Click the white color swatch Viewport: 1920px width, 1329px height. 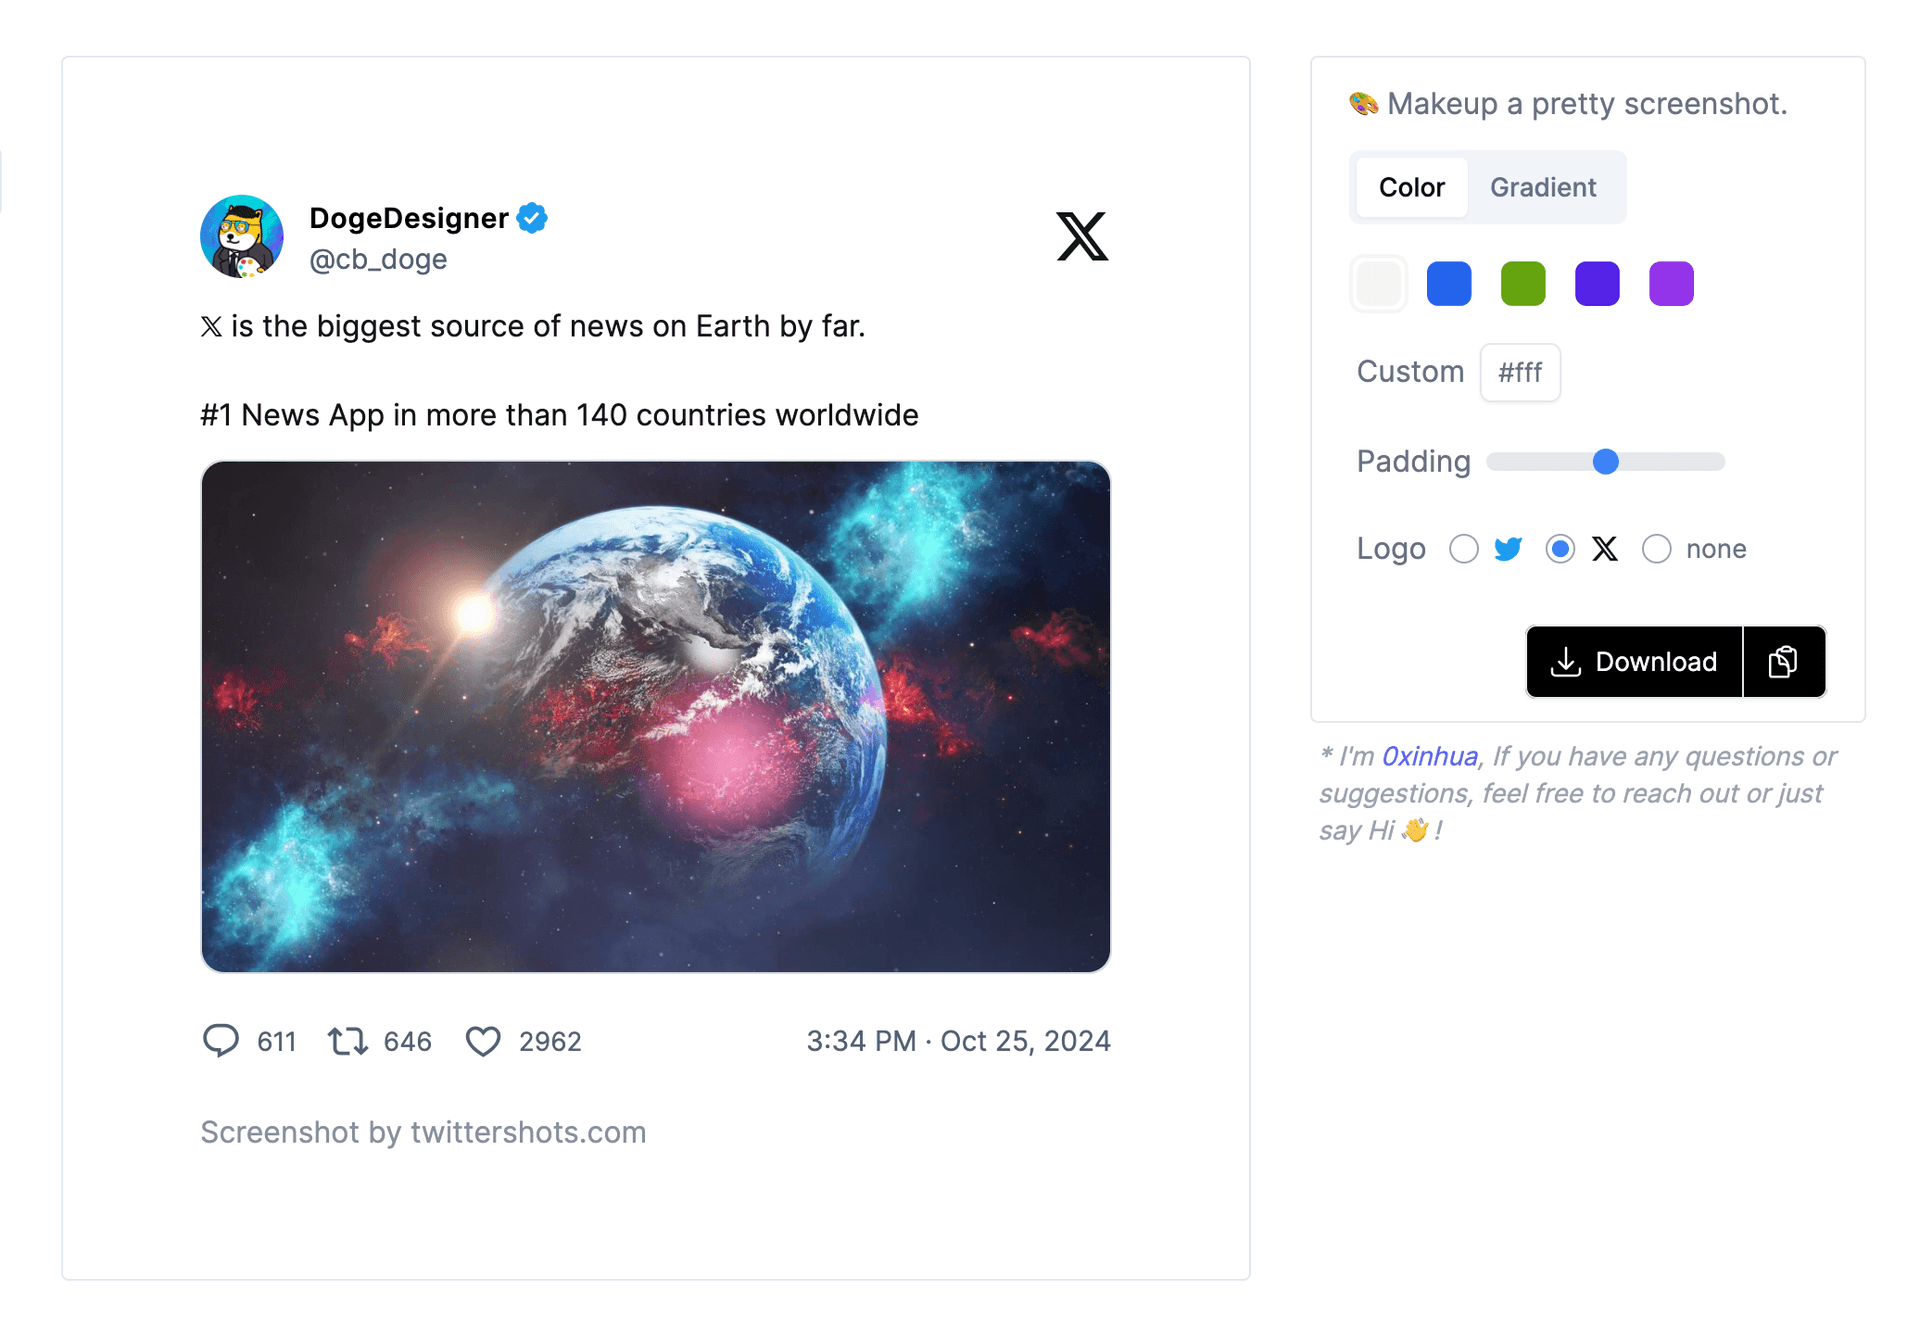pos(1376,283)
